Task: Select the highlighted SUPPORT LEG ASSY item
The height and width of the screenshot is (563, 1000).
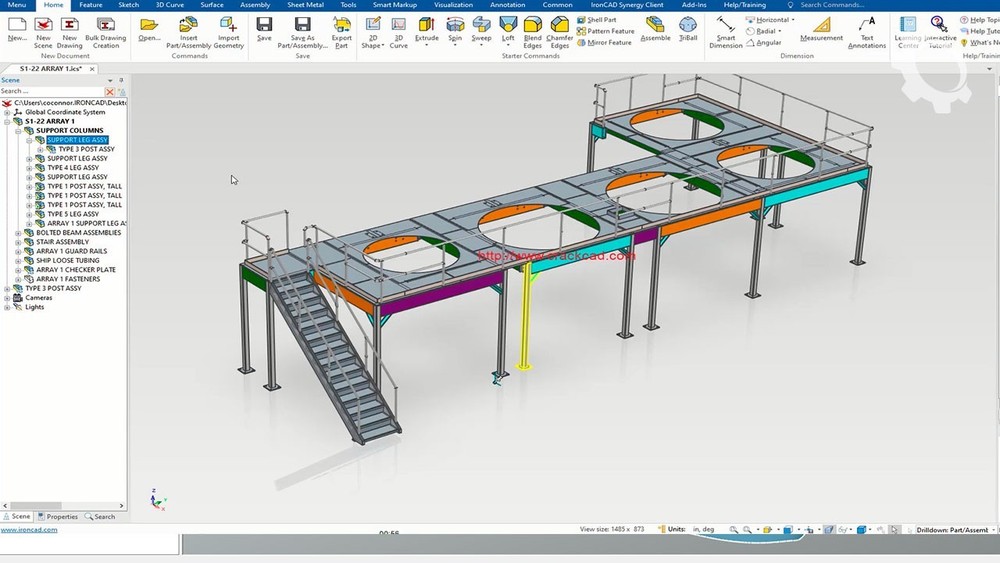Action: click(x=77, y=140)
